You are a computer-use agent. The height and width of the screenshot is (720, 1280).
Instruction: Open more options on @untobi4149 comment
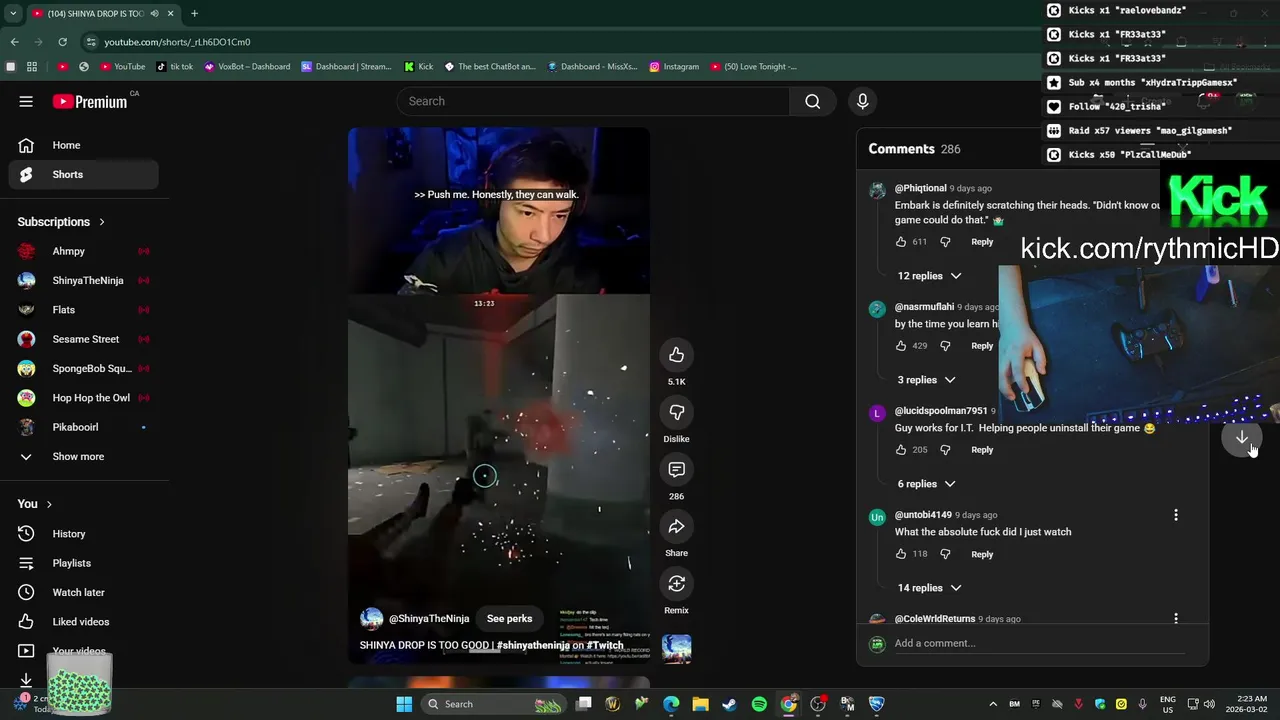[x=1176, y=515]
